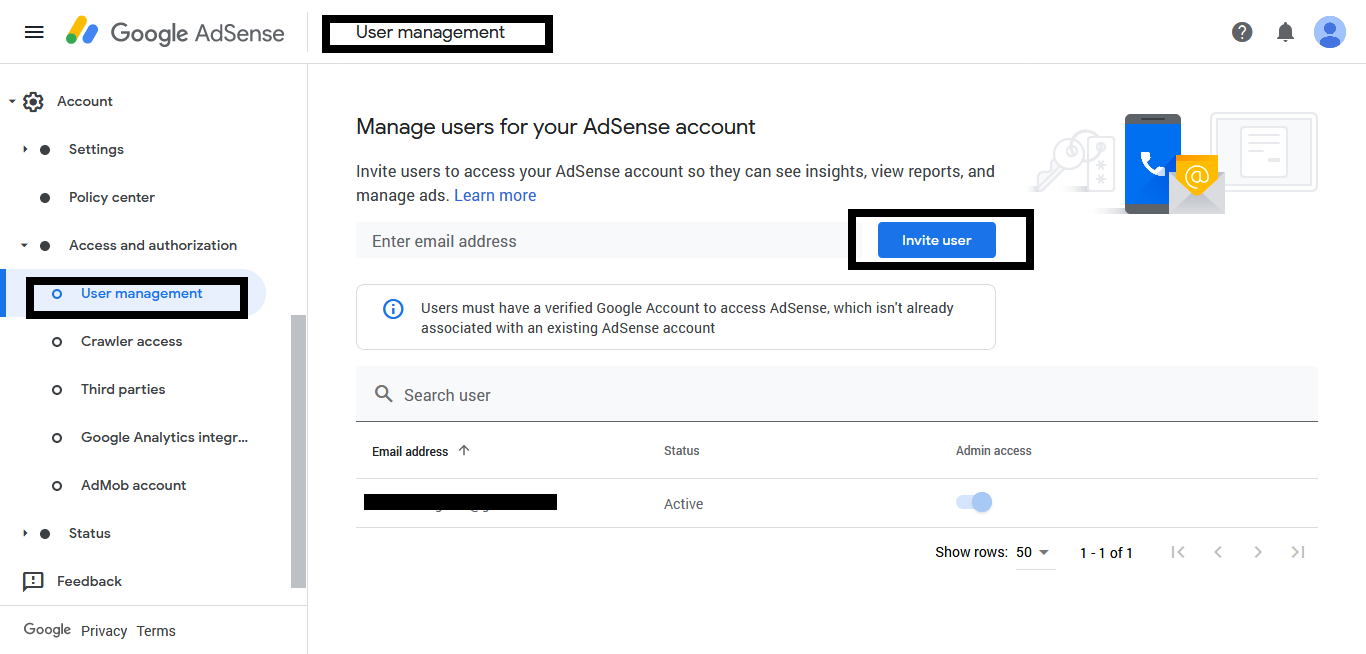Viewport: 1366px width, 654px height.
Task: Click the Google AdSense logo
Action: coord(175,32)
